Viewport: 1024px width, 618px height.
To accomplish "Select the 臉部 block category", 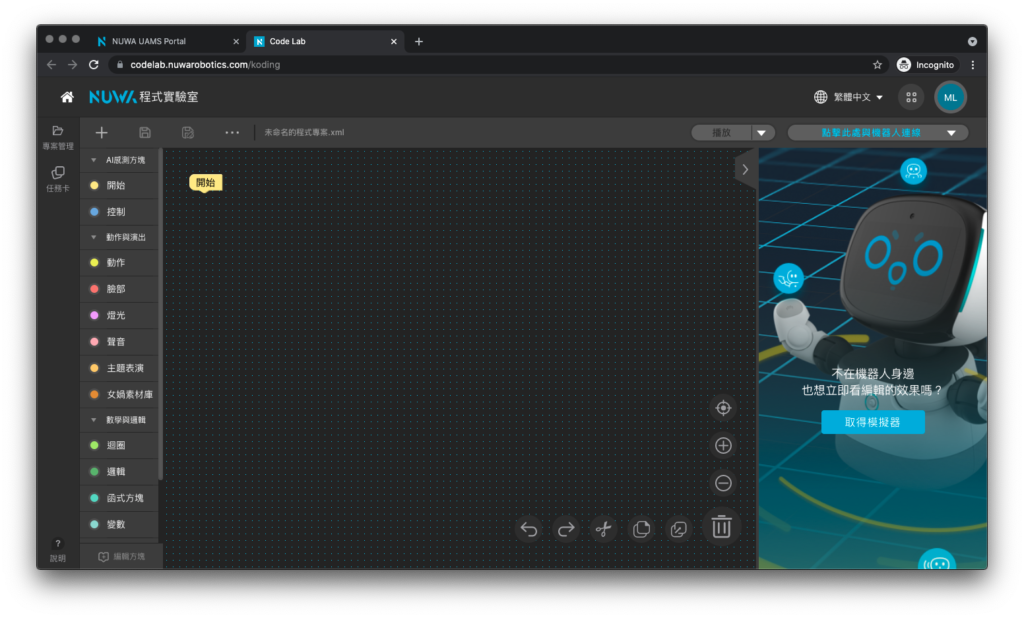I will [119, 289].
